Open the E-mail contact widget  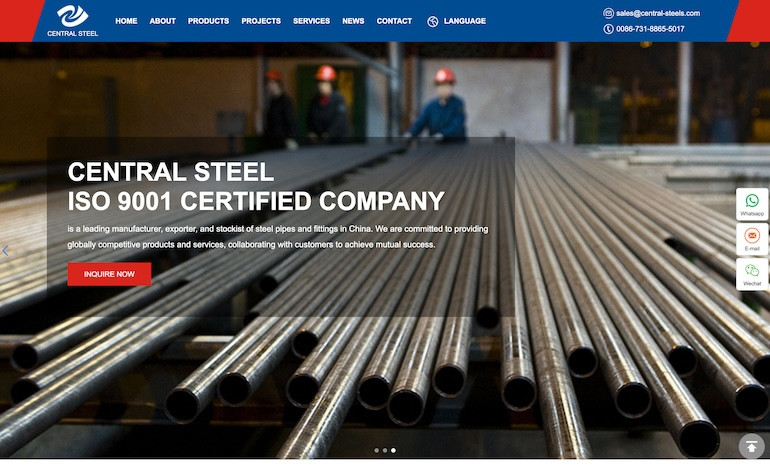pyautogui.click(x=752, y=239)
